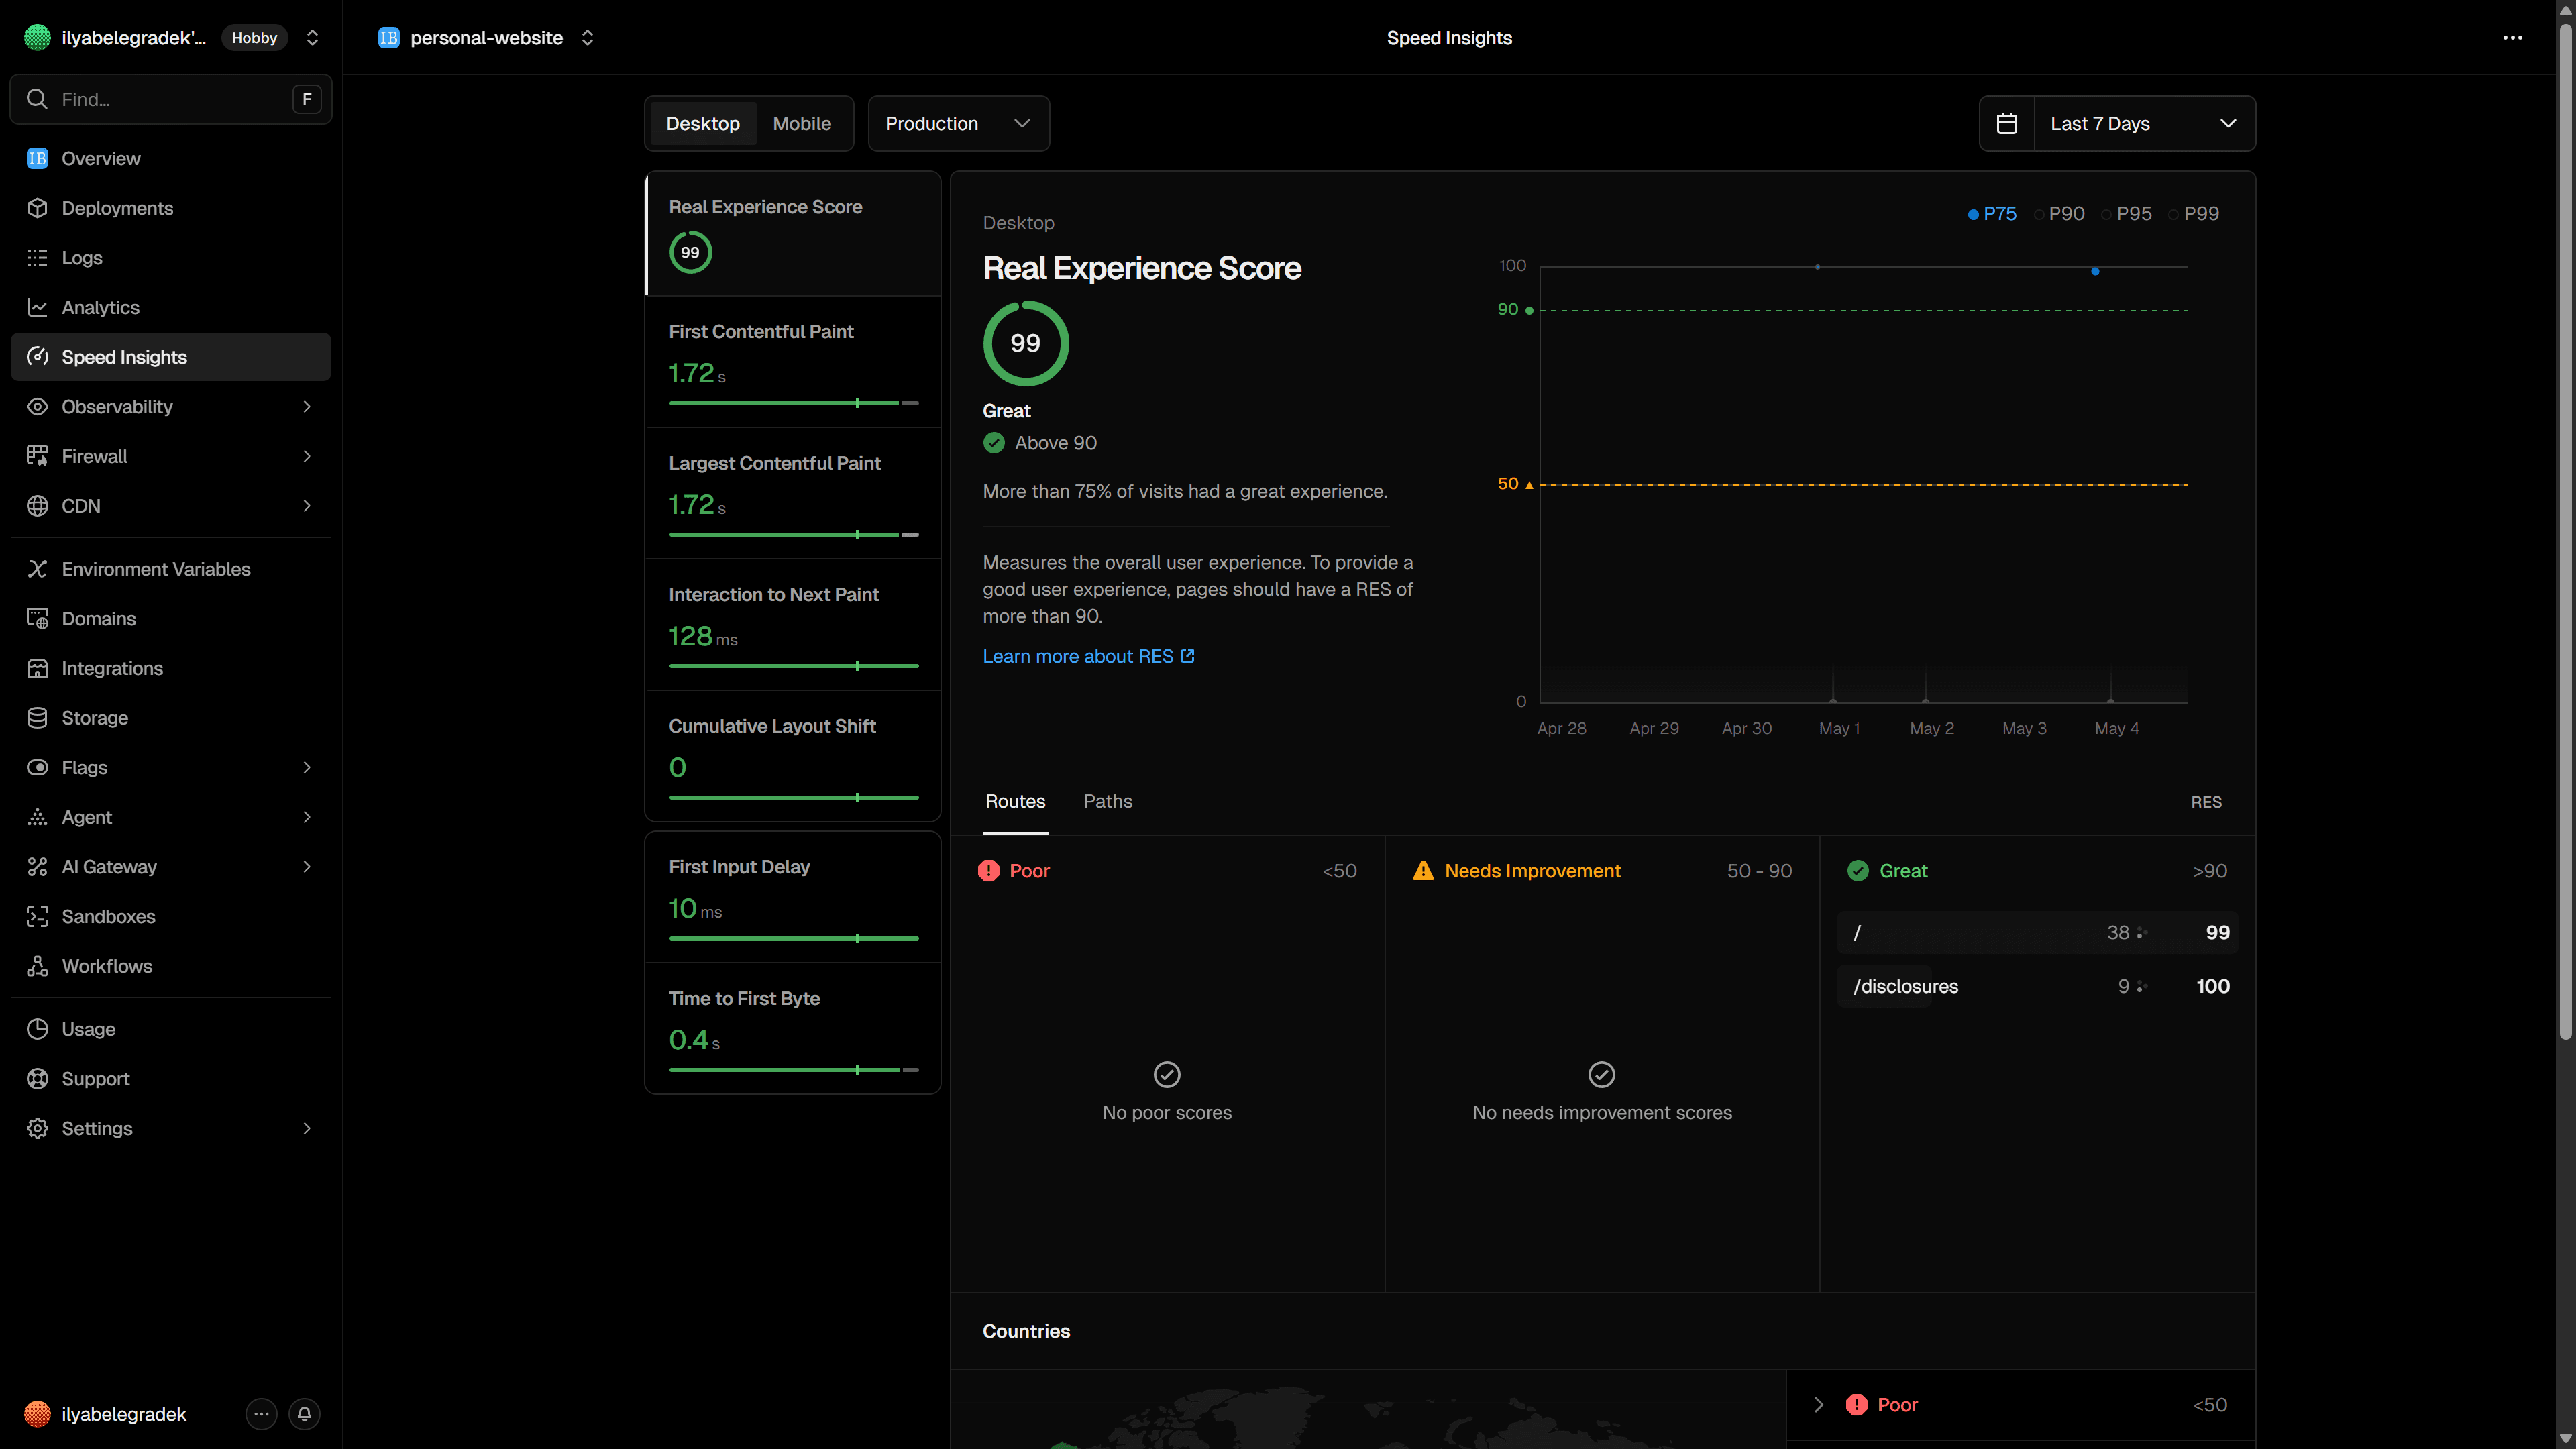
Task: Open the Learn more about RES link
Action: coord(1088,656)
